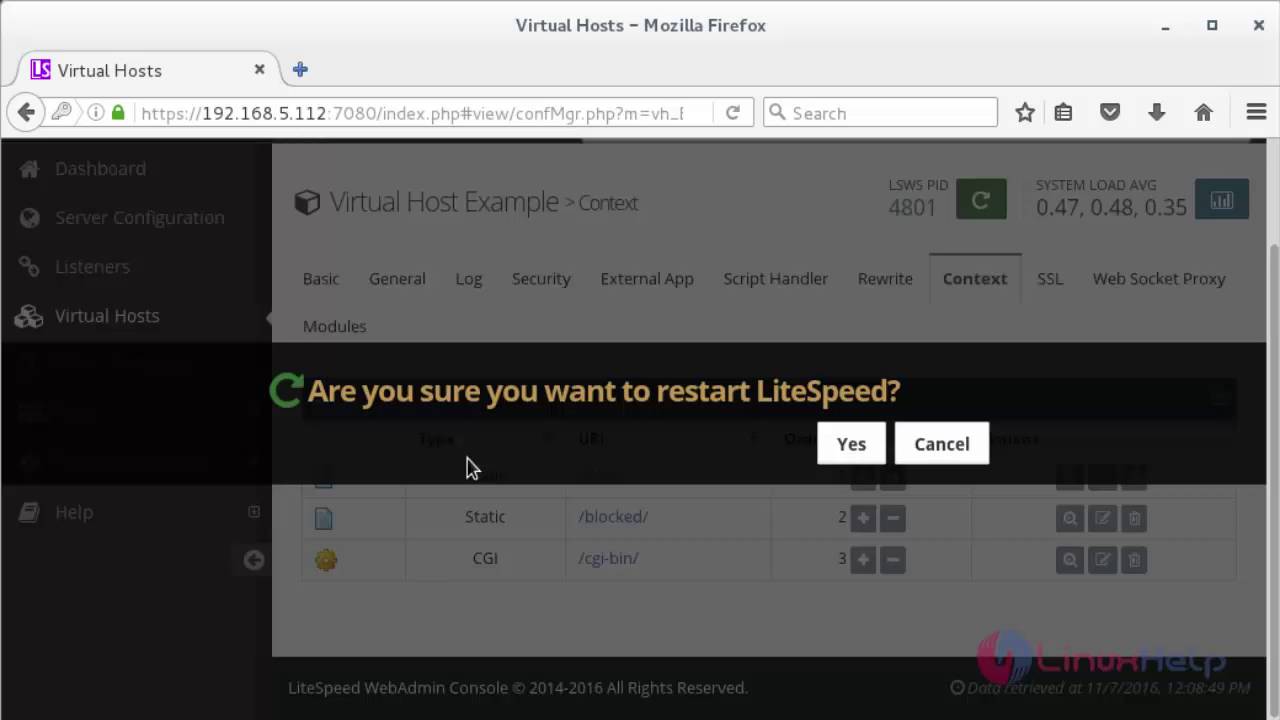
Task: Switch to the Security tab
Action: point(541,279)
